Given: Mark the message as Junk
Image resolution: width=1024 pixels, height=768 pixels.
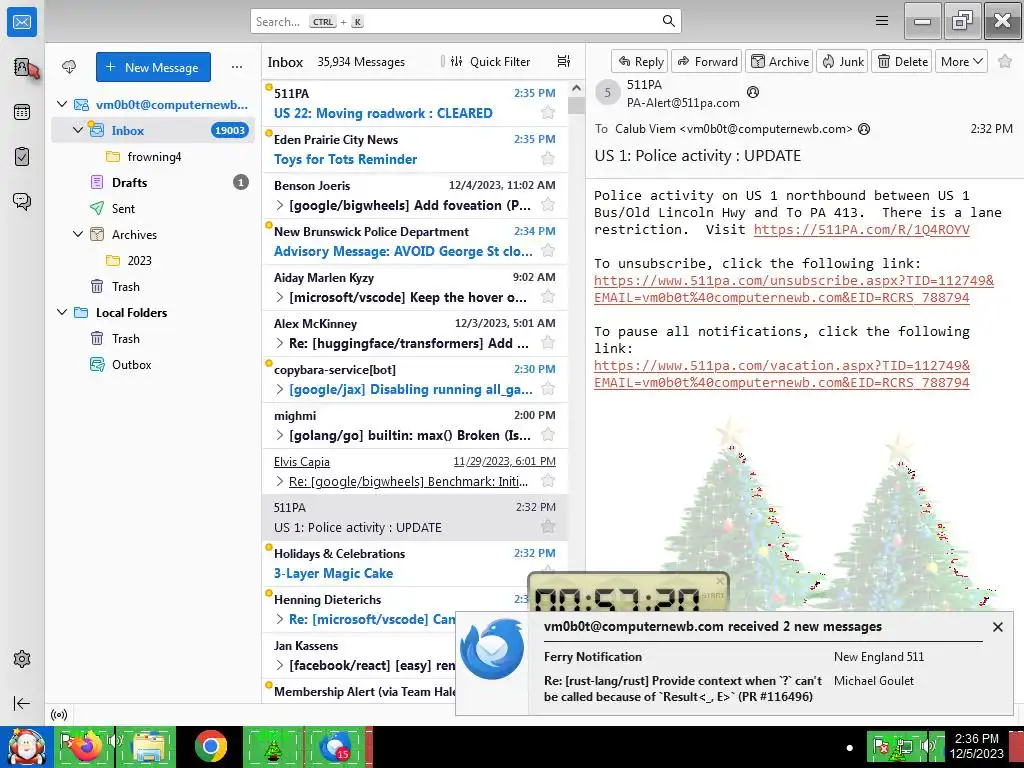Looking at the screenshot, I should tap(842, 61).
